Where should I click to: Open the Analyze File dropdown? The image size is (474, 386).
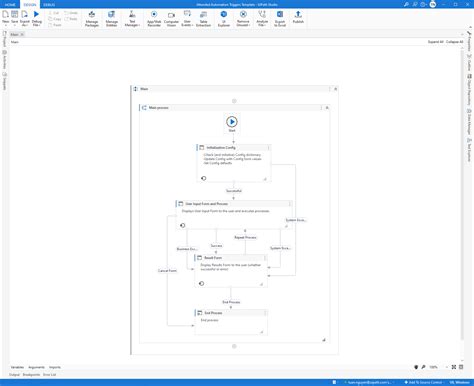click(262, 18)
